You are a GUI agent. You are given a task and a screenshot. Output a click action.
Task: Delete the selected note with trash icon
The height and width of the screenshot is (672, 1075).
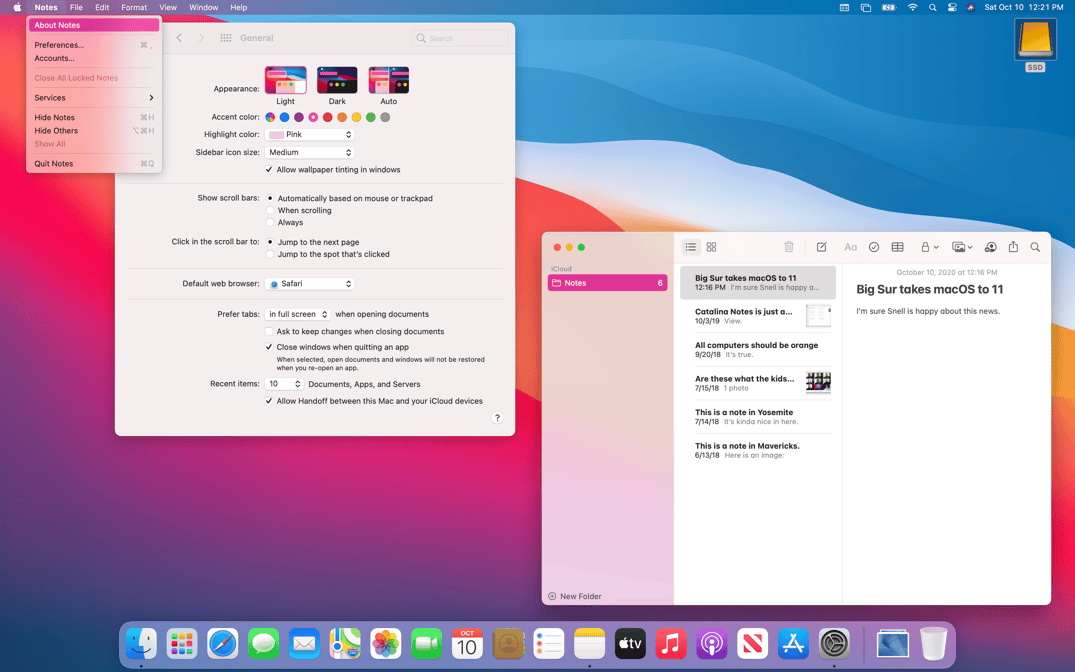click(x=788, y=247)
